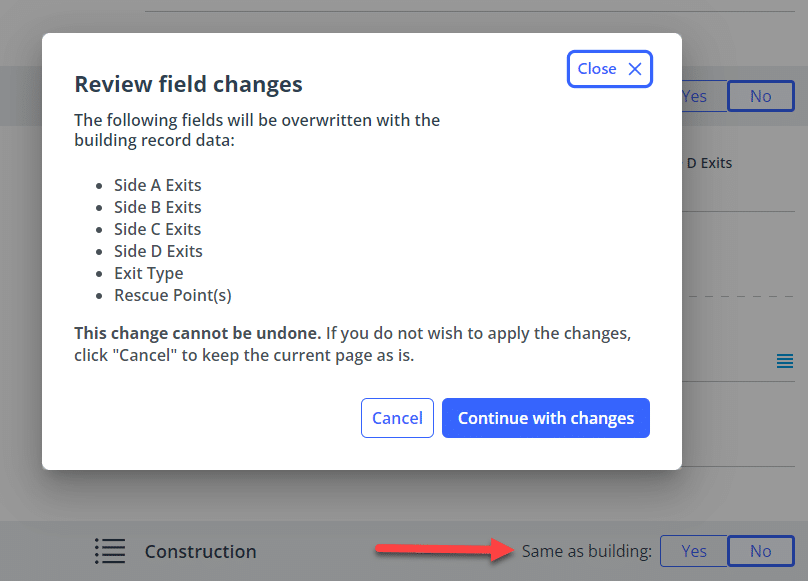Screen dimensions: 808x581
Task: Click the Construction section heading
Action: pyautogui.click(x=200, y=551)
